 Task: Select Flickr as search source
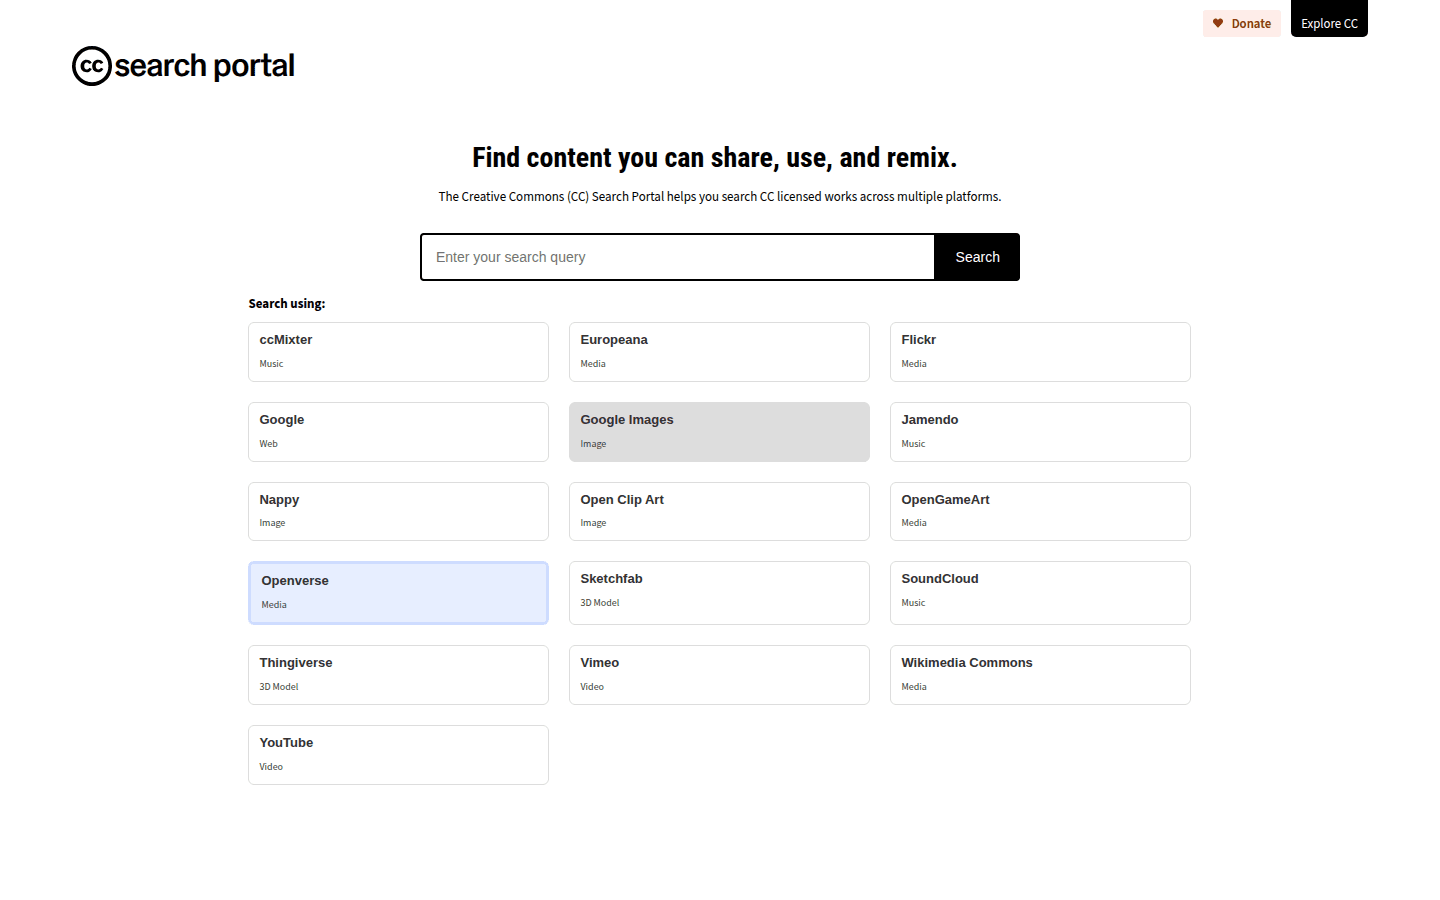(1040, 352)
